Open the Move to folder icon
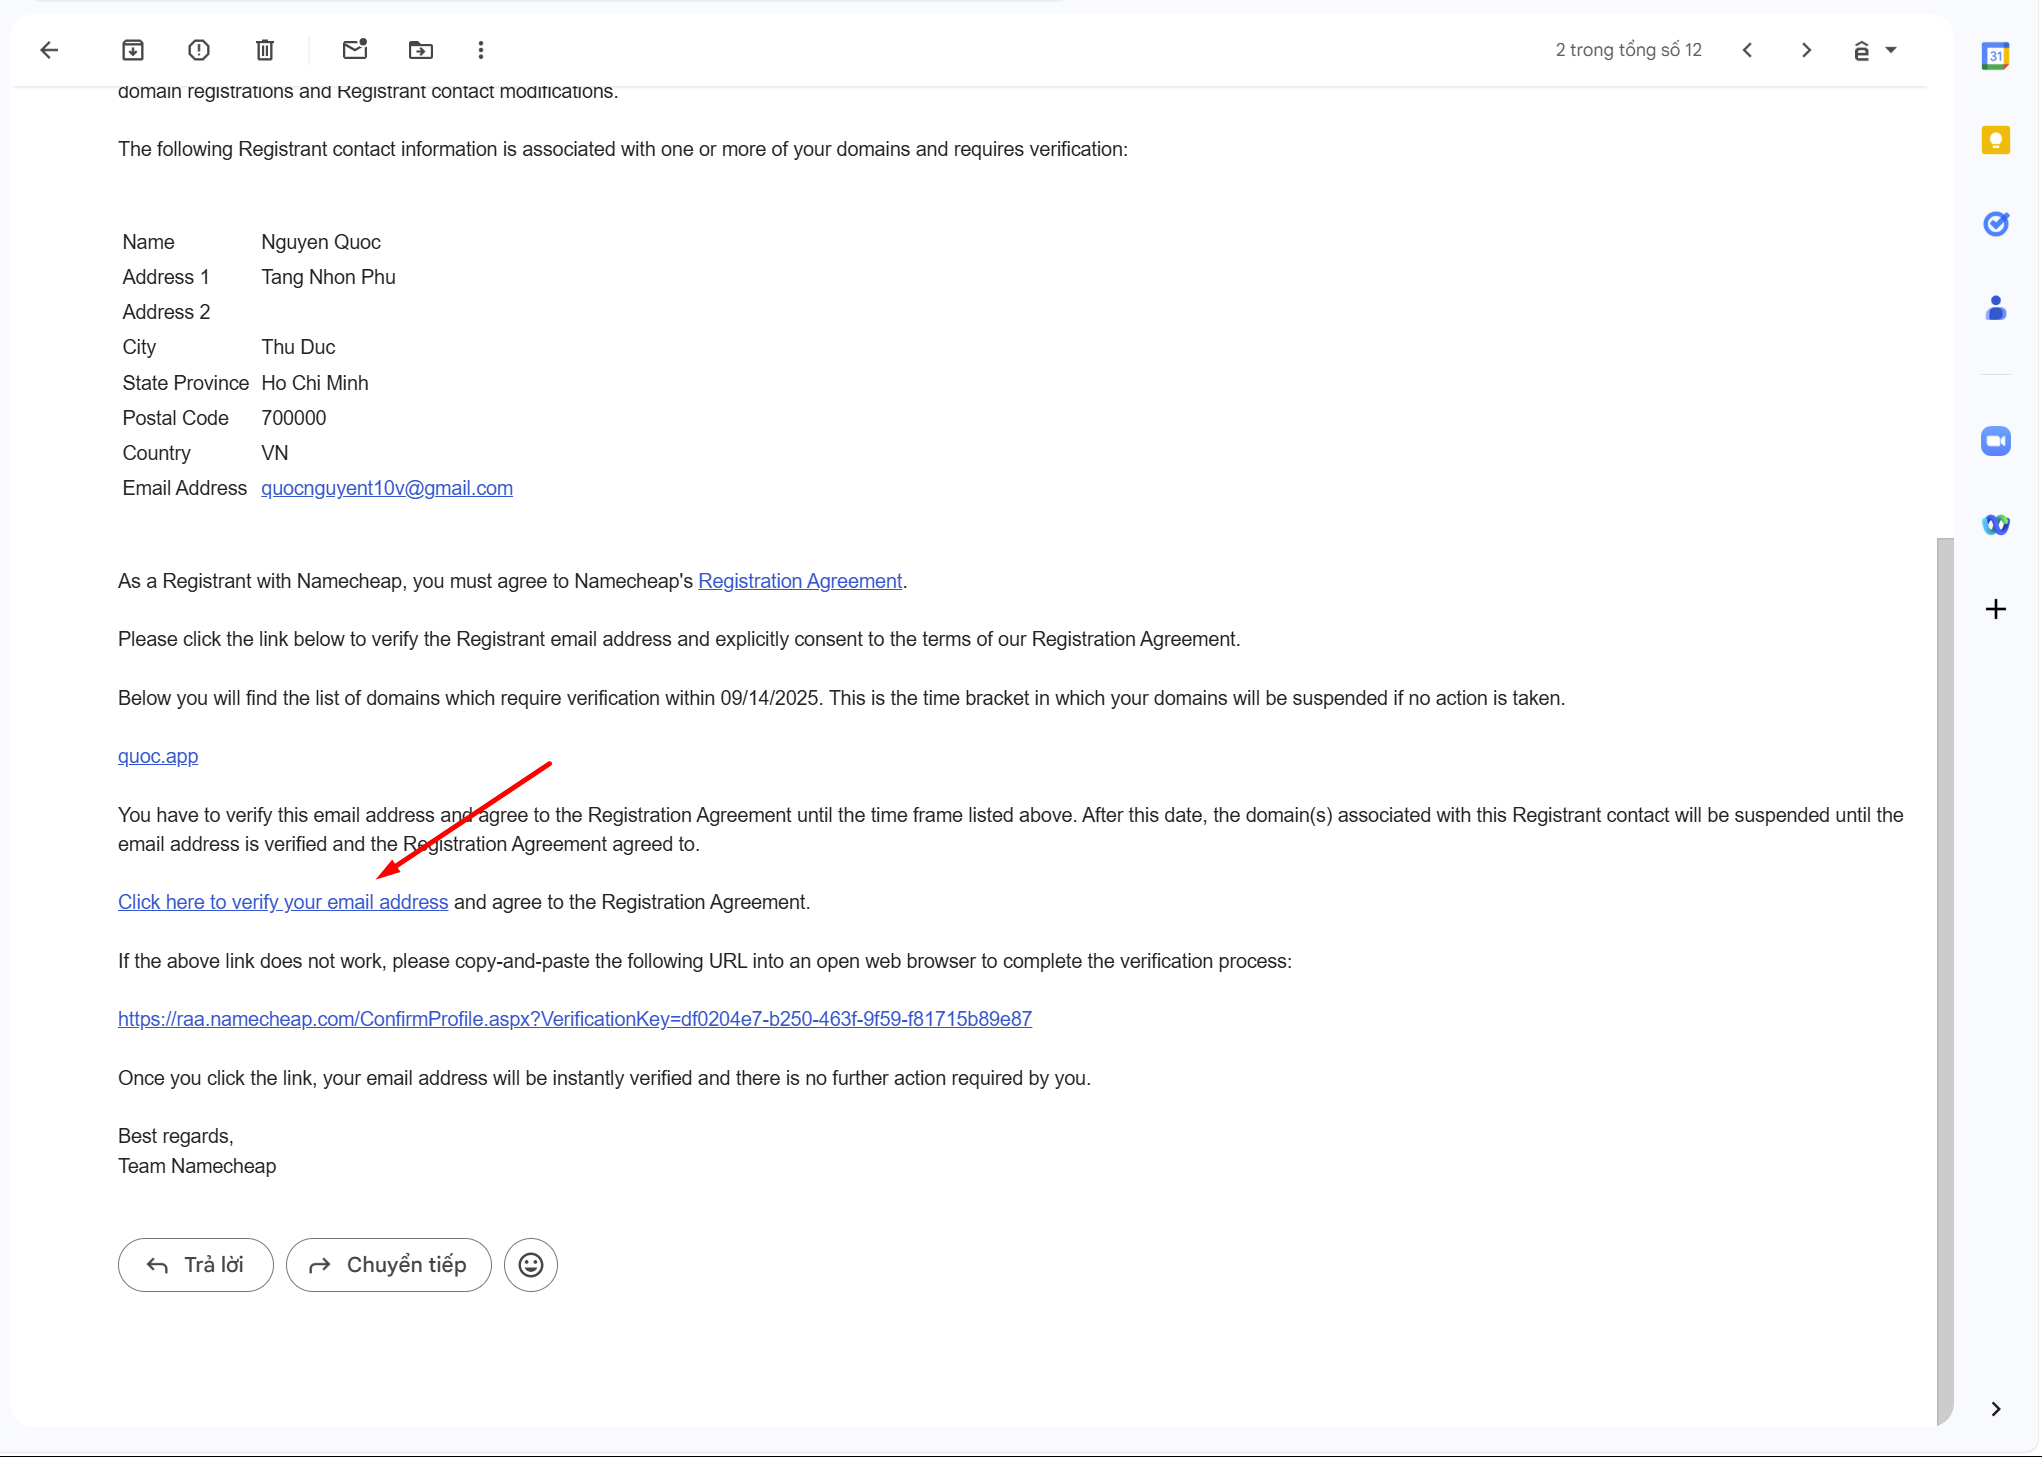The width and height of the screenshot is (2042, 1457). click(421, 50)
